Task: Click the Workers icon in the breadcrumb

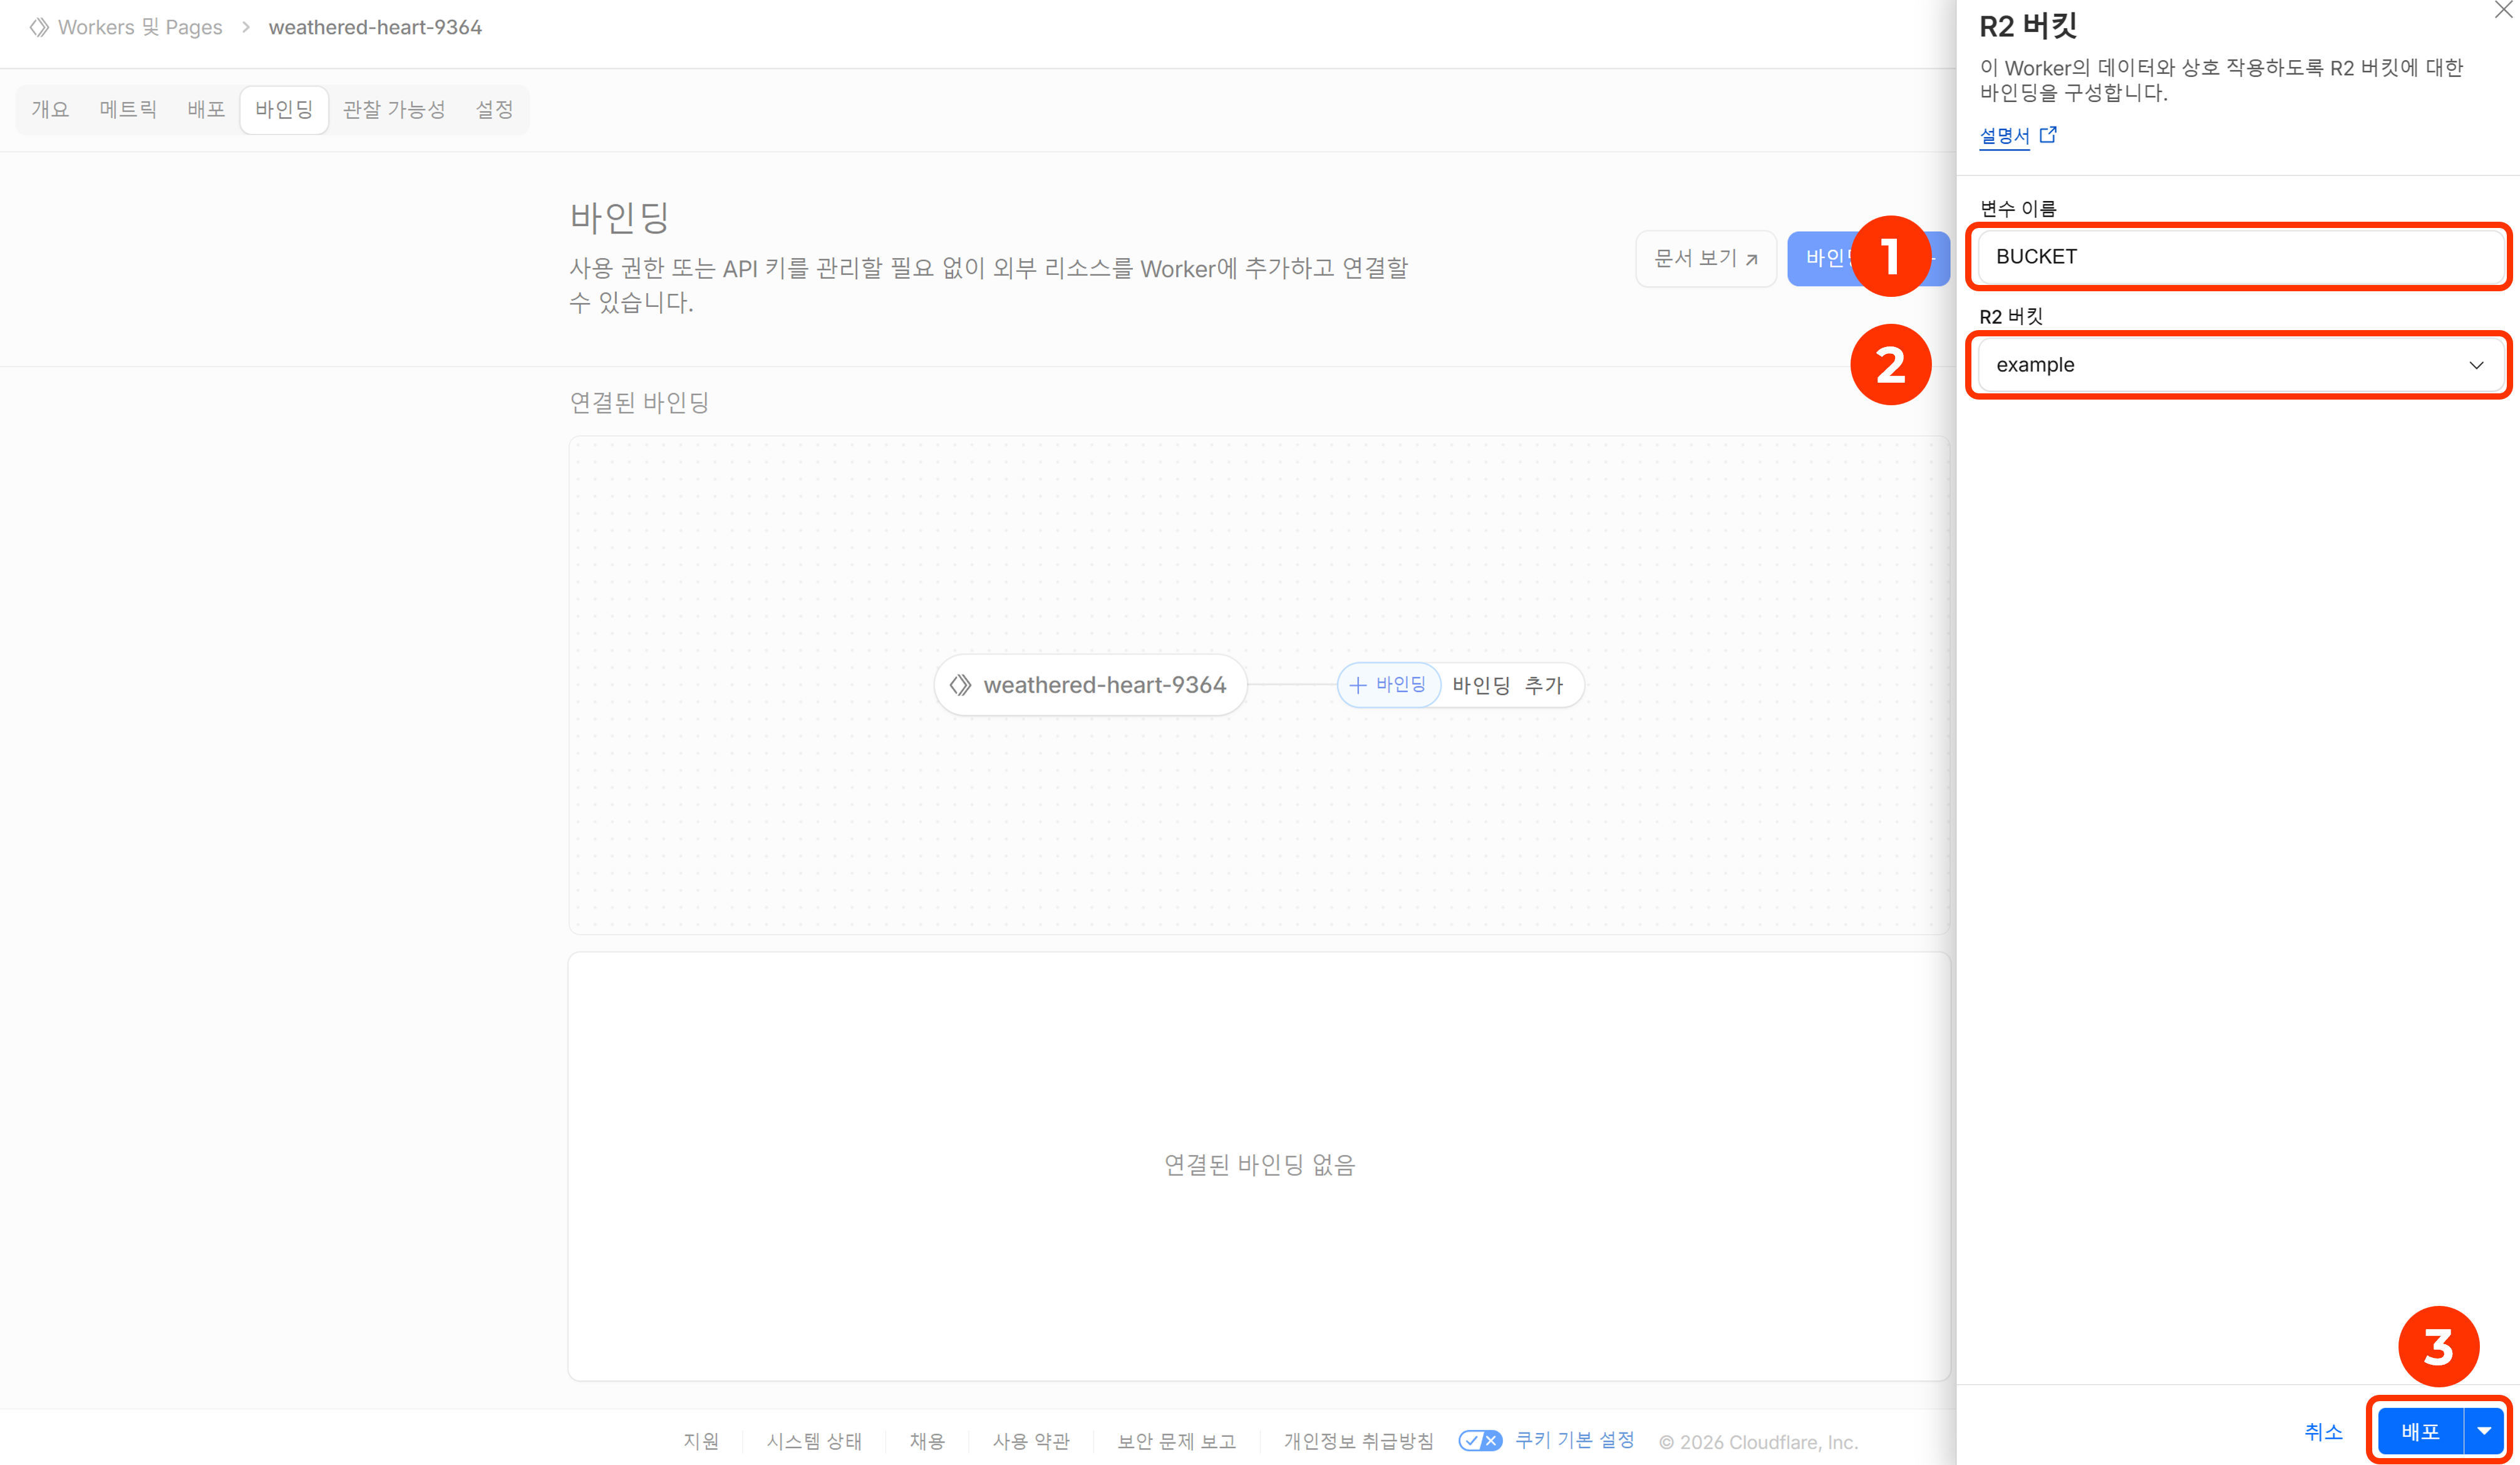Action: (x=39, y=27)
